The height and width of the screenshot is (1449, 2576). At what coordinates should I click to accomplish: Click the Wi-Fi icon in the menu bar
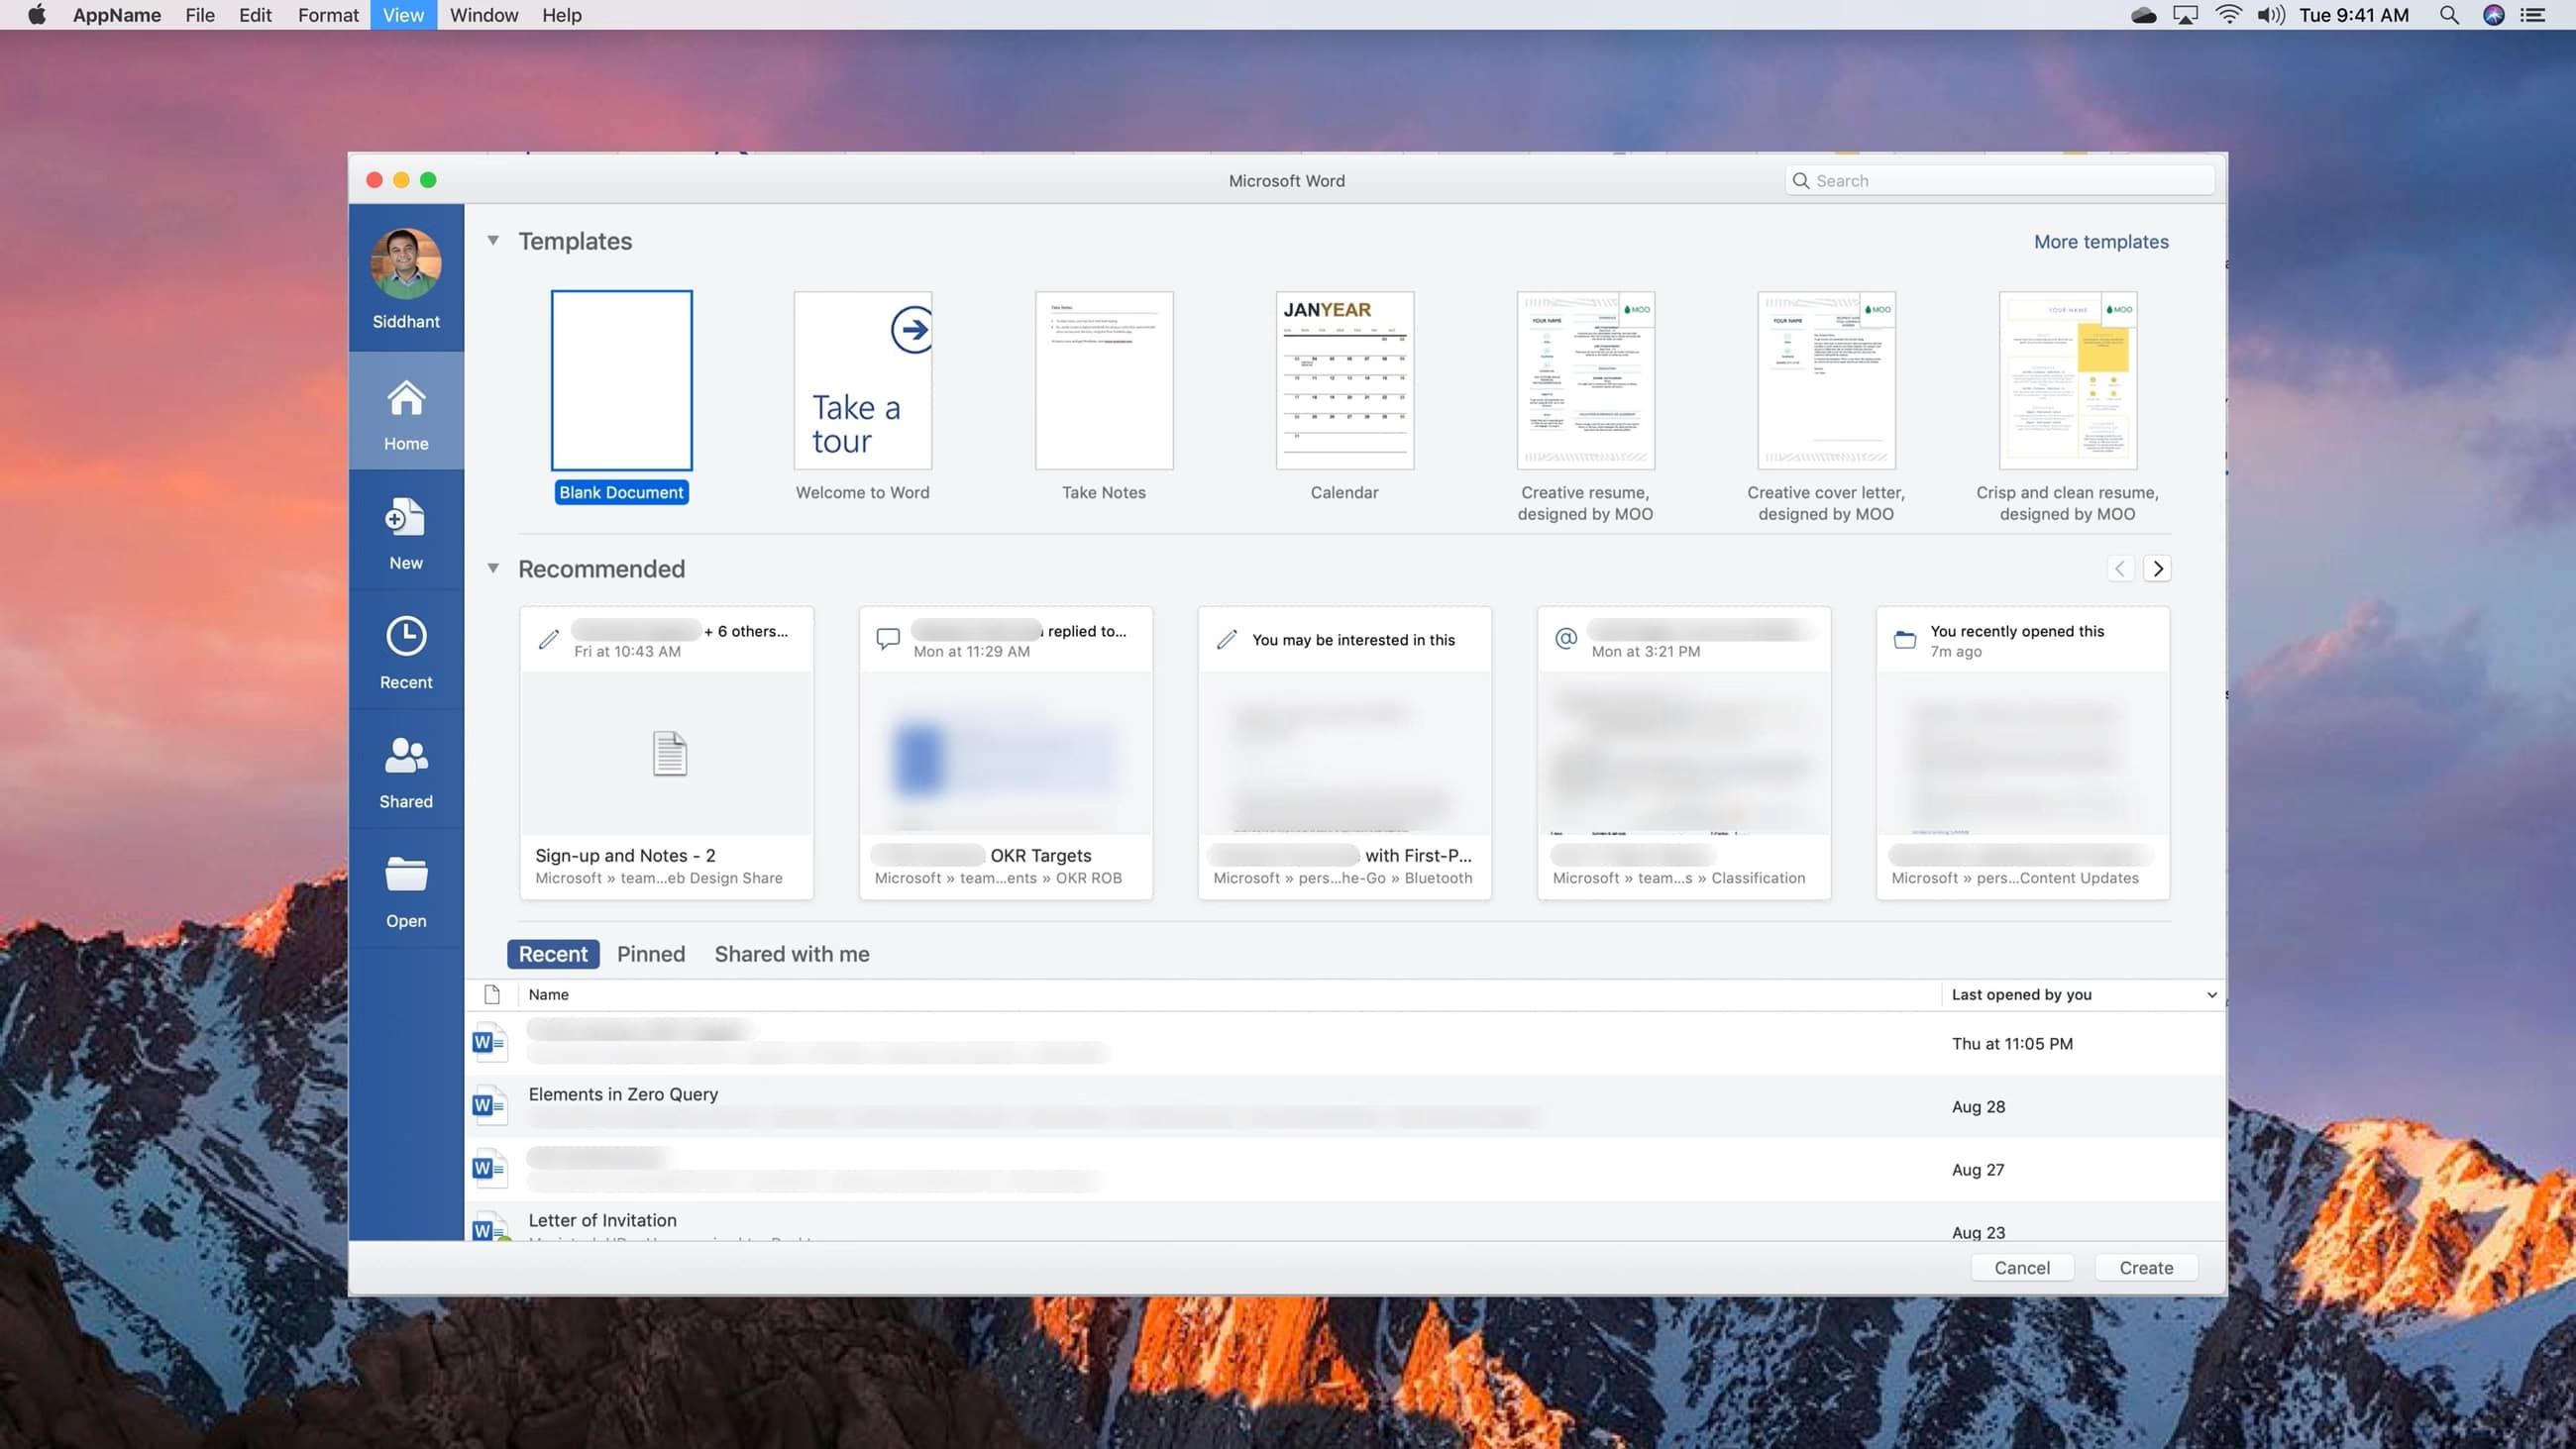2228,15
